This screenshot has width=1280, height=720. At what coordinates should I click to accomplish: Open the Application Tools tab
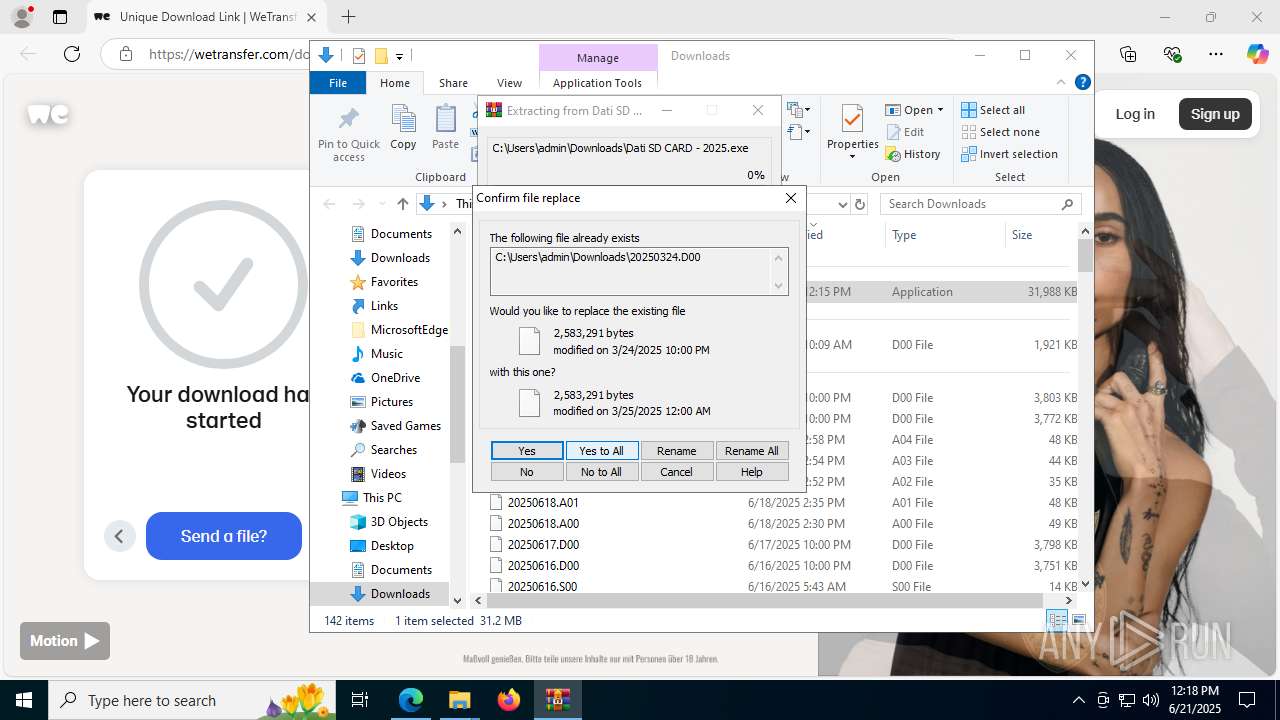(x=597, y=83)
